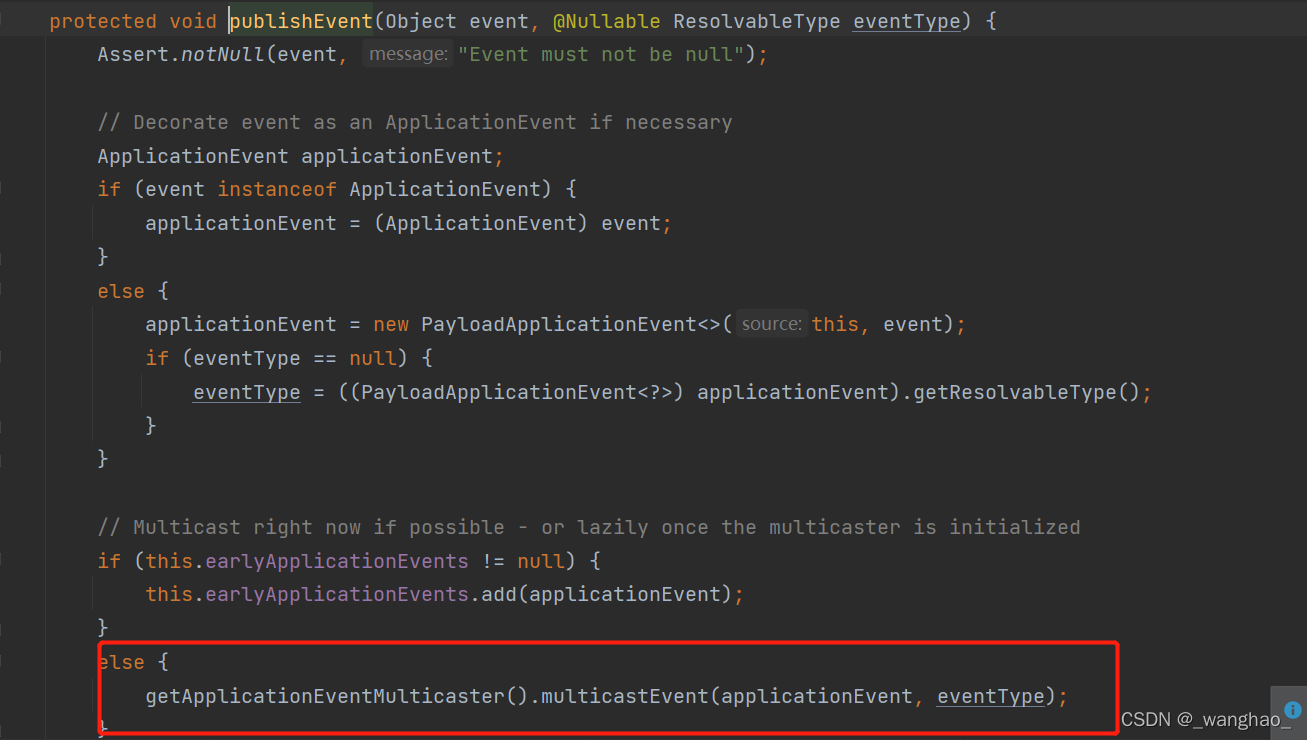Click the @Nullable annotation
Screen dimensions: 1307x740
click(606, 21)
